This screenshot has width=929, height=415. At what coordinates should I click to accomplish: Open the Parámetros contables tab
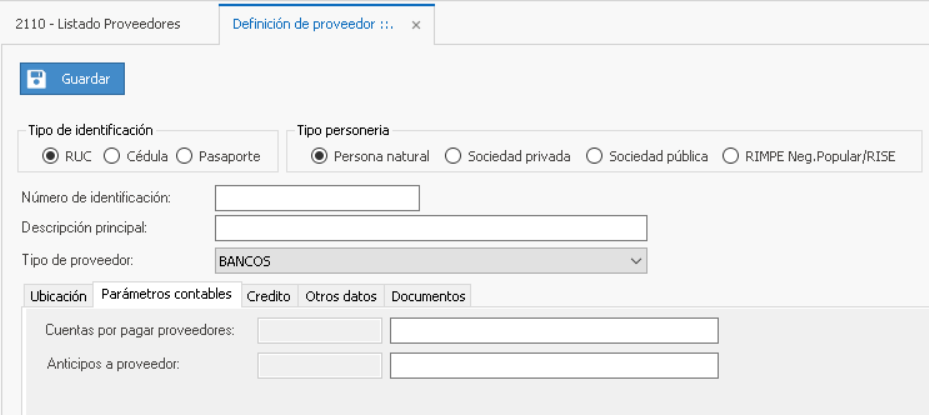(167, 295)
